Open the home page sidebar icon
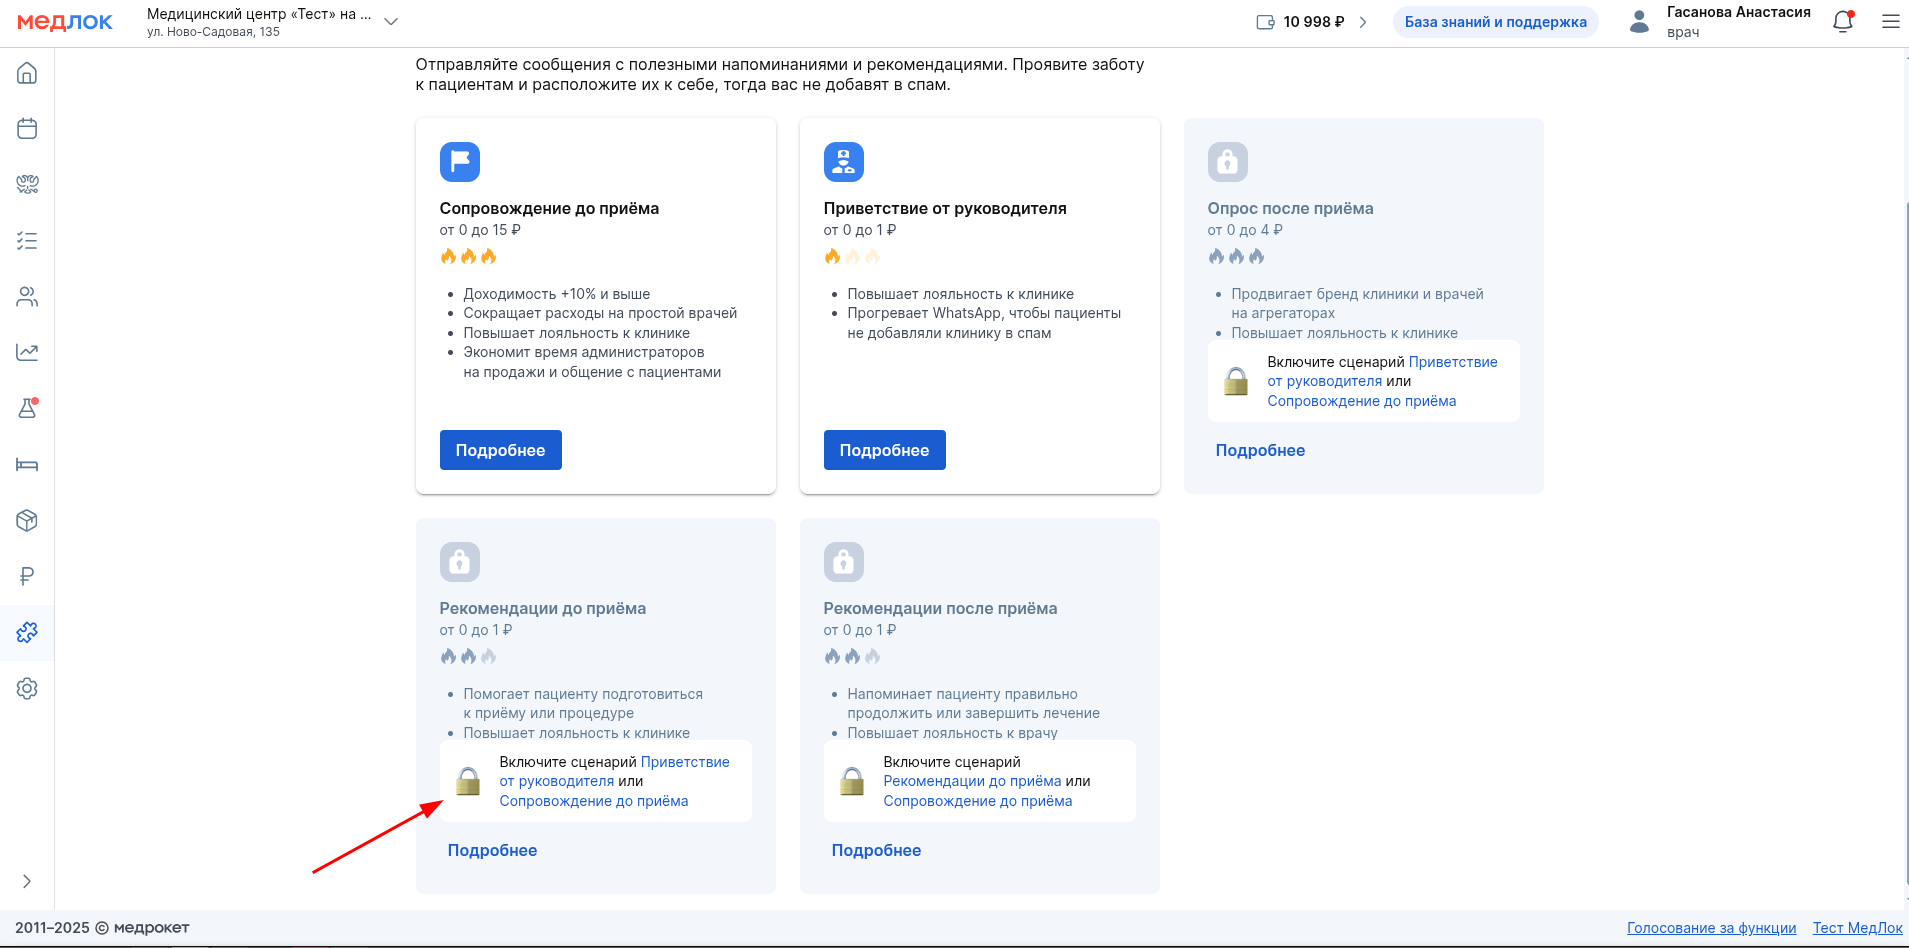 click(x=27, y=73)
